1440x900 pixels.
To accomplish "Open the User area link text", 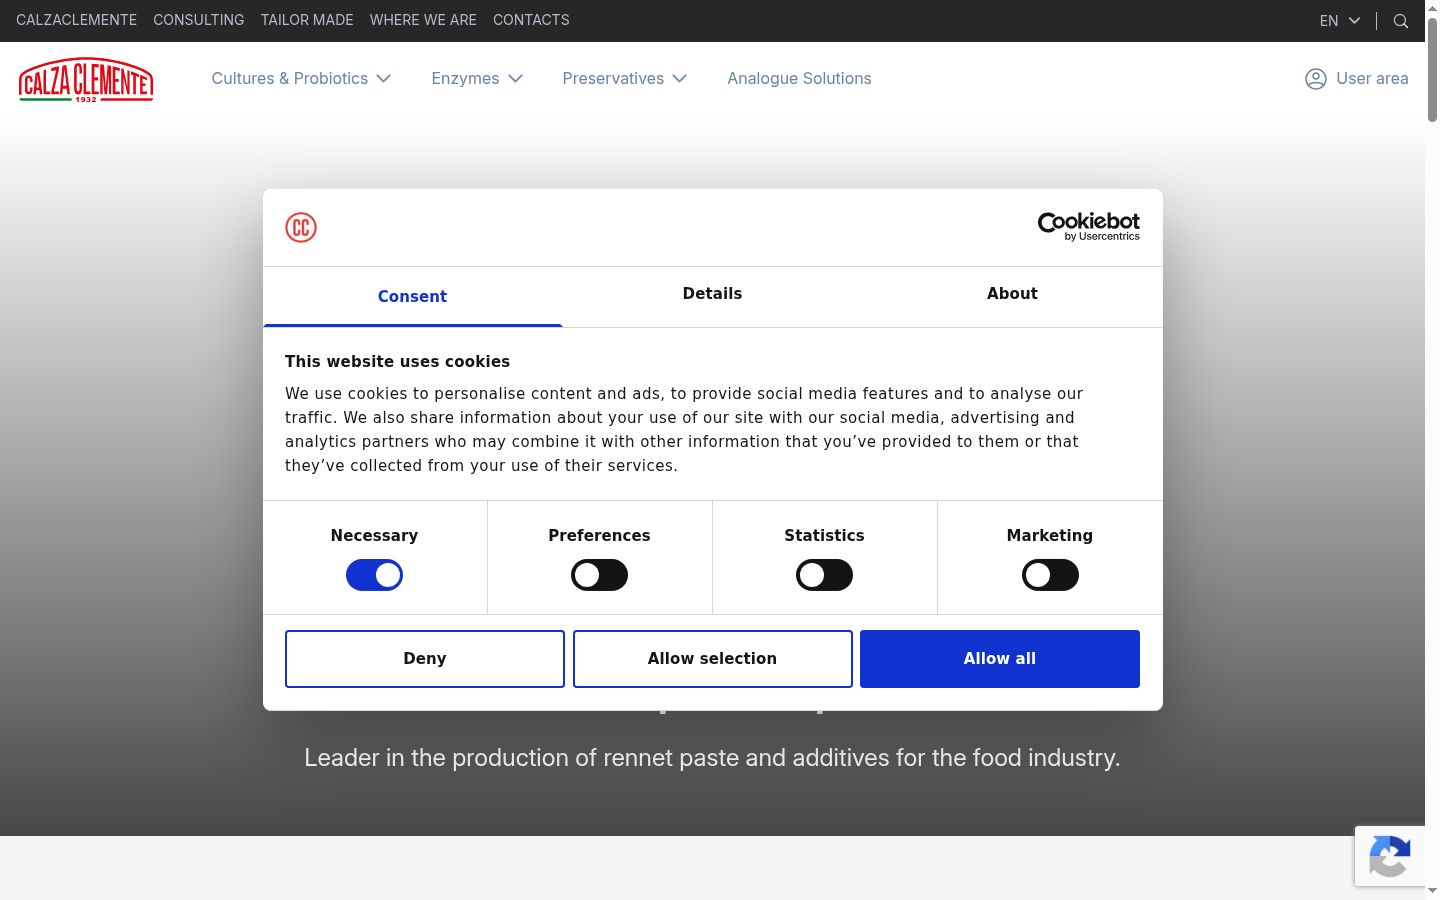I will tap(1372, 79).
